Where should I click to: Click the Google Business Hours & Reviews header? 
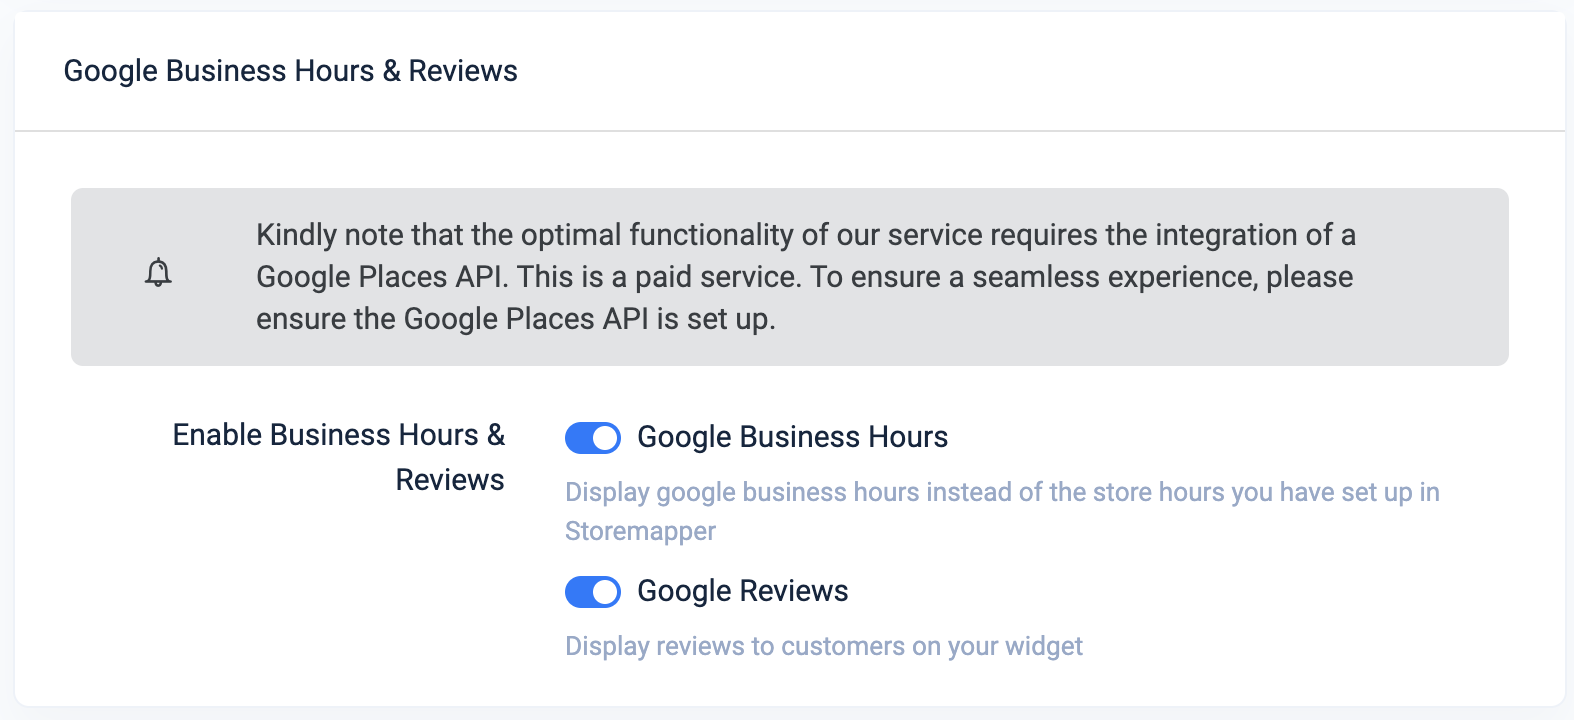coord(291,70)
